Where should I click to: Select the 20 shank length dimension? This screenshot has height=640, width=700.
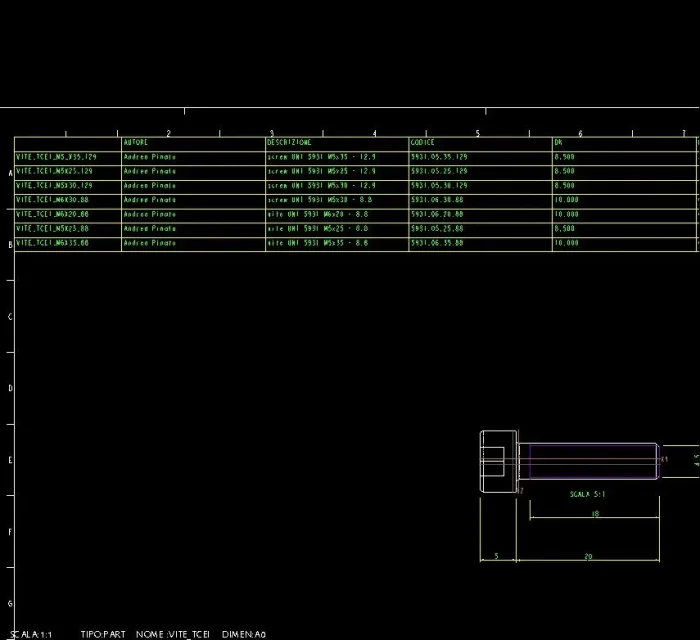tap(588, 557)
